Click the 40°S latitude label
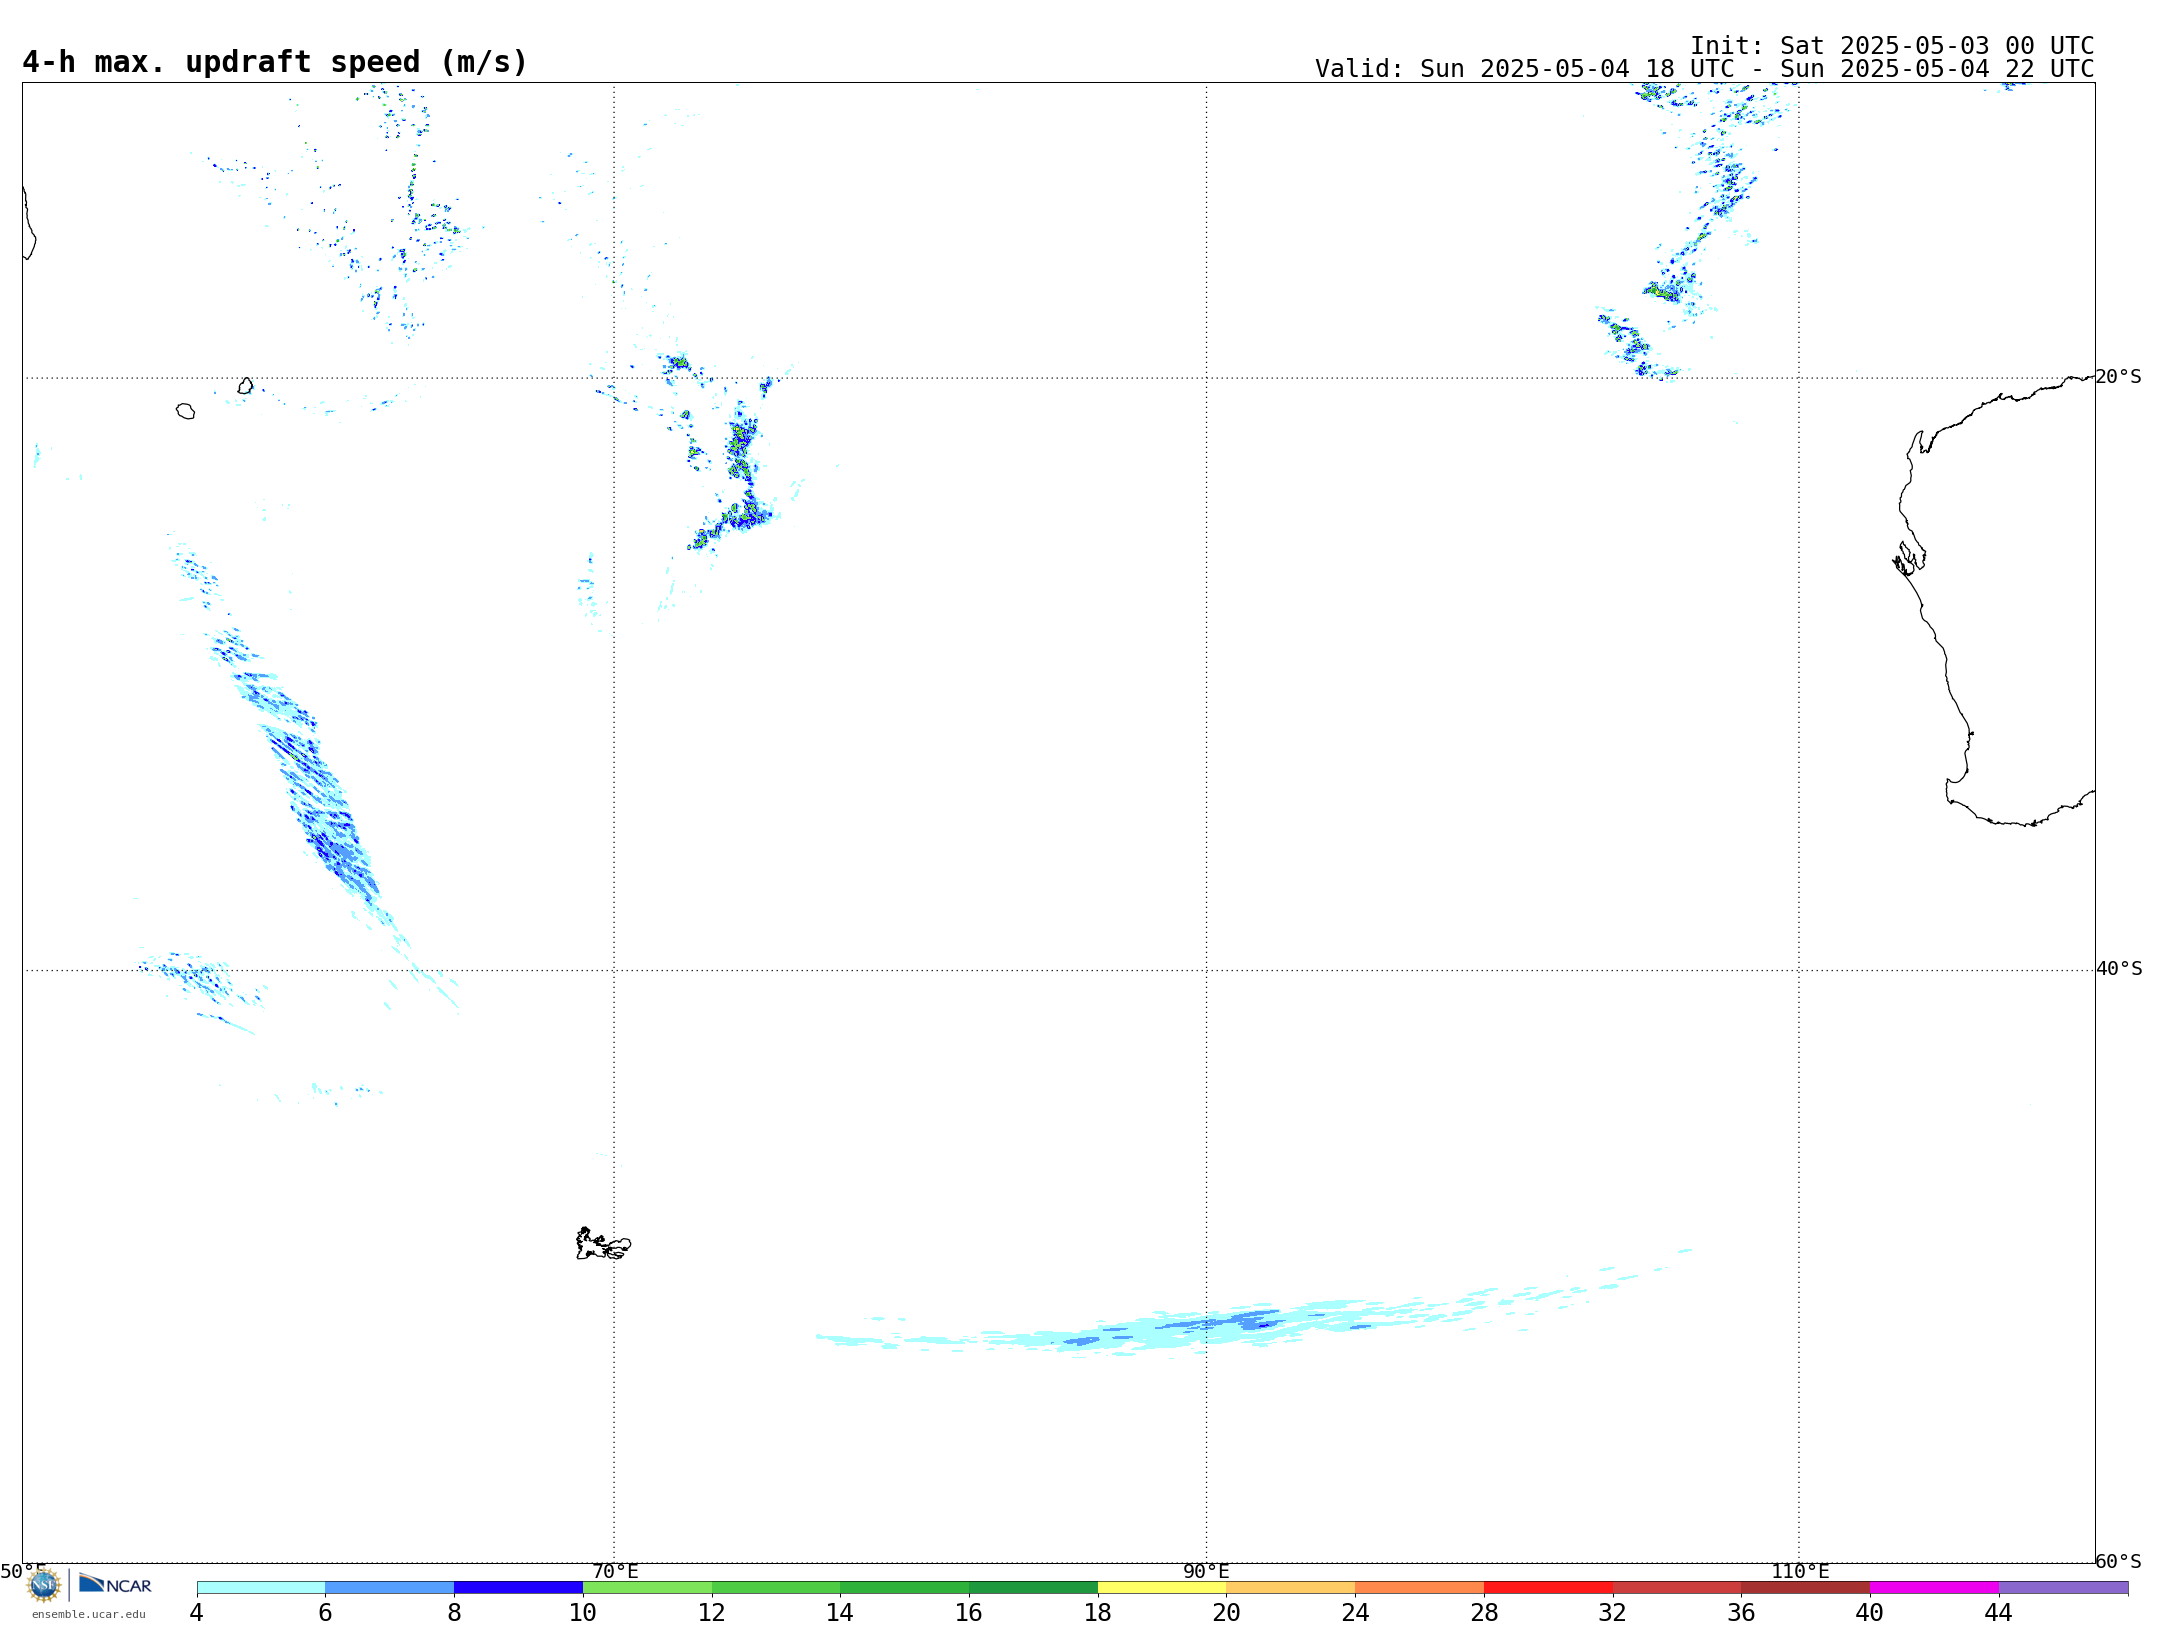This screenshot has width=2160, height=1626. pos(2119,969)
